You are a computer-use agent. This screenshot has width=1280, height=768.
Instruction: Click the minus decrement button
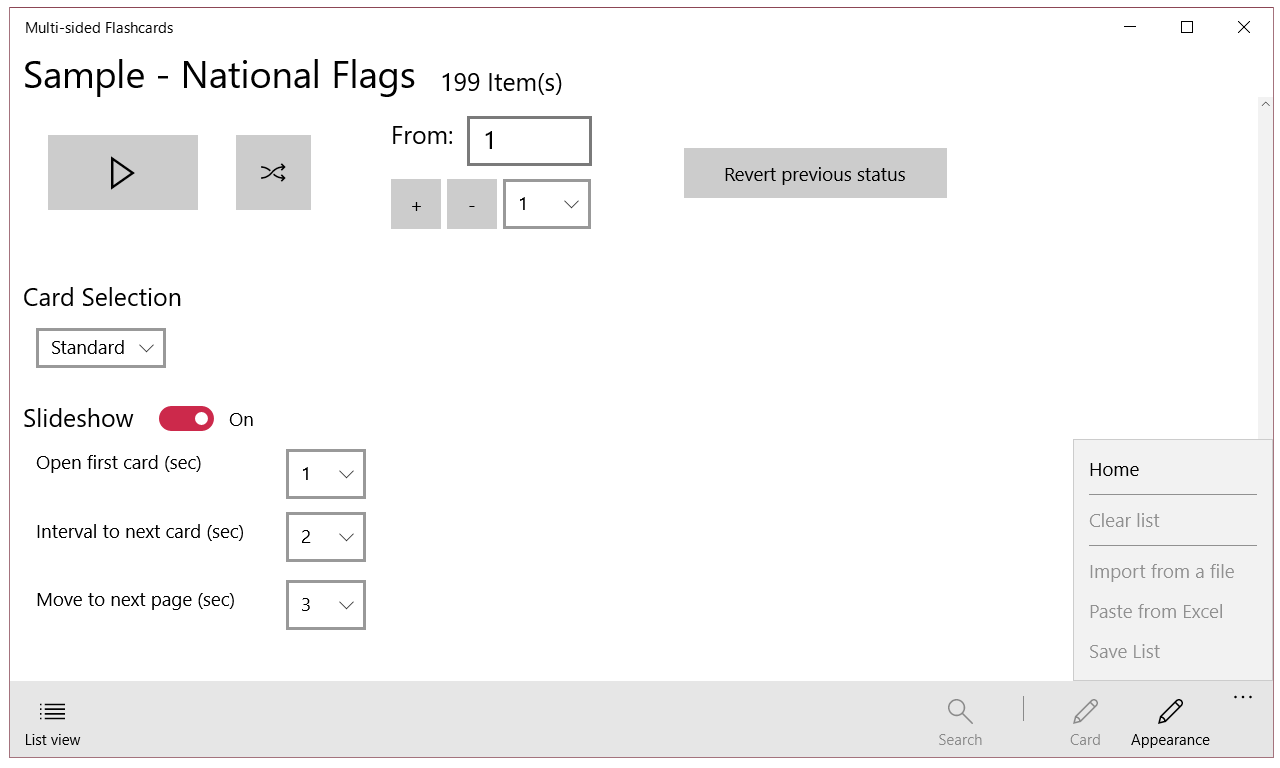pos(472,205)
